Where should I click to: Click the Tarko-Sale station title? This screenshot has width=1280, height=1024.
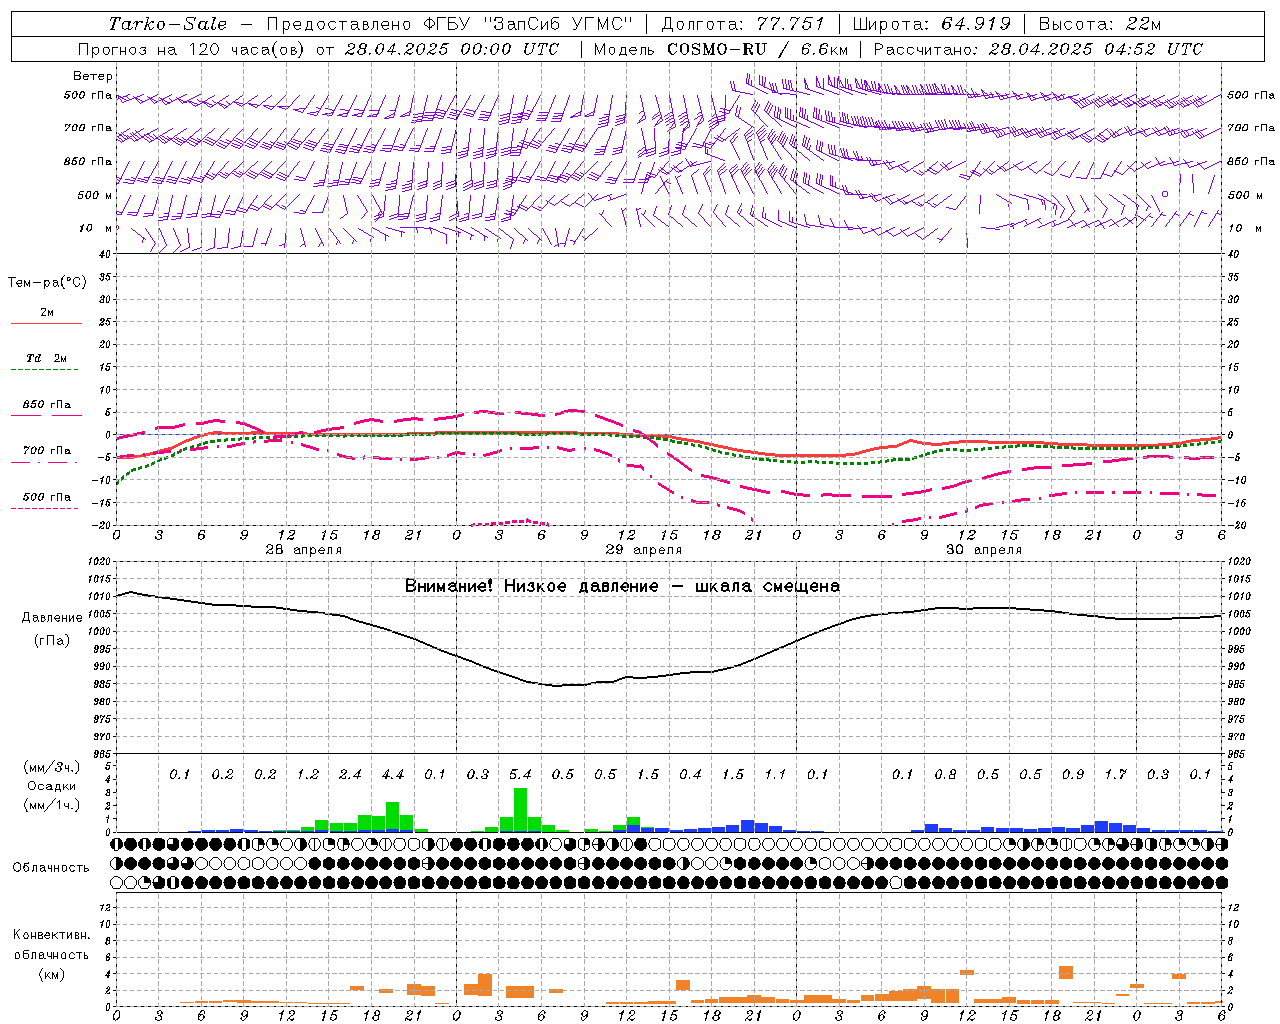click(x=167, y=24)
